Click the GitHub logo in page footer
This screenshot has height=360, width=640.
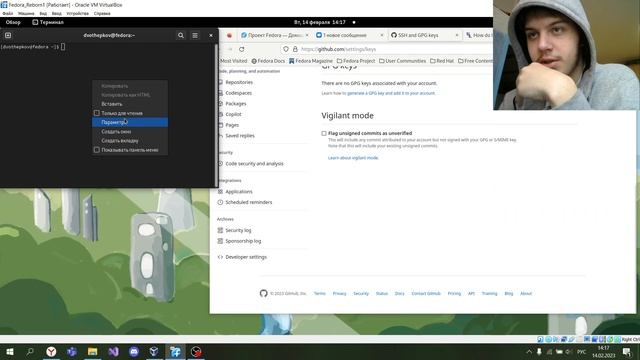pyautogui.click(x=264, y=293)
